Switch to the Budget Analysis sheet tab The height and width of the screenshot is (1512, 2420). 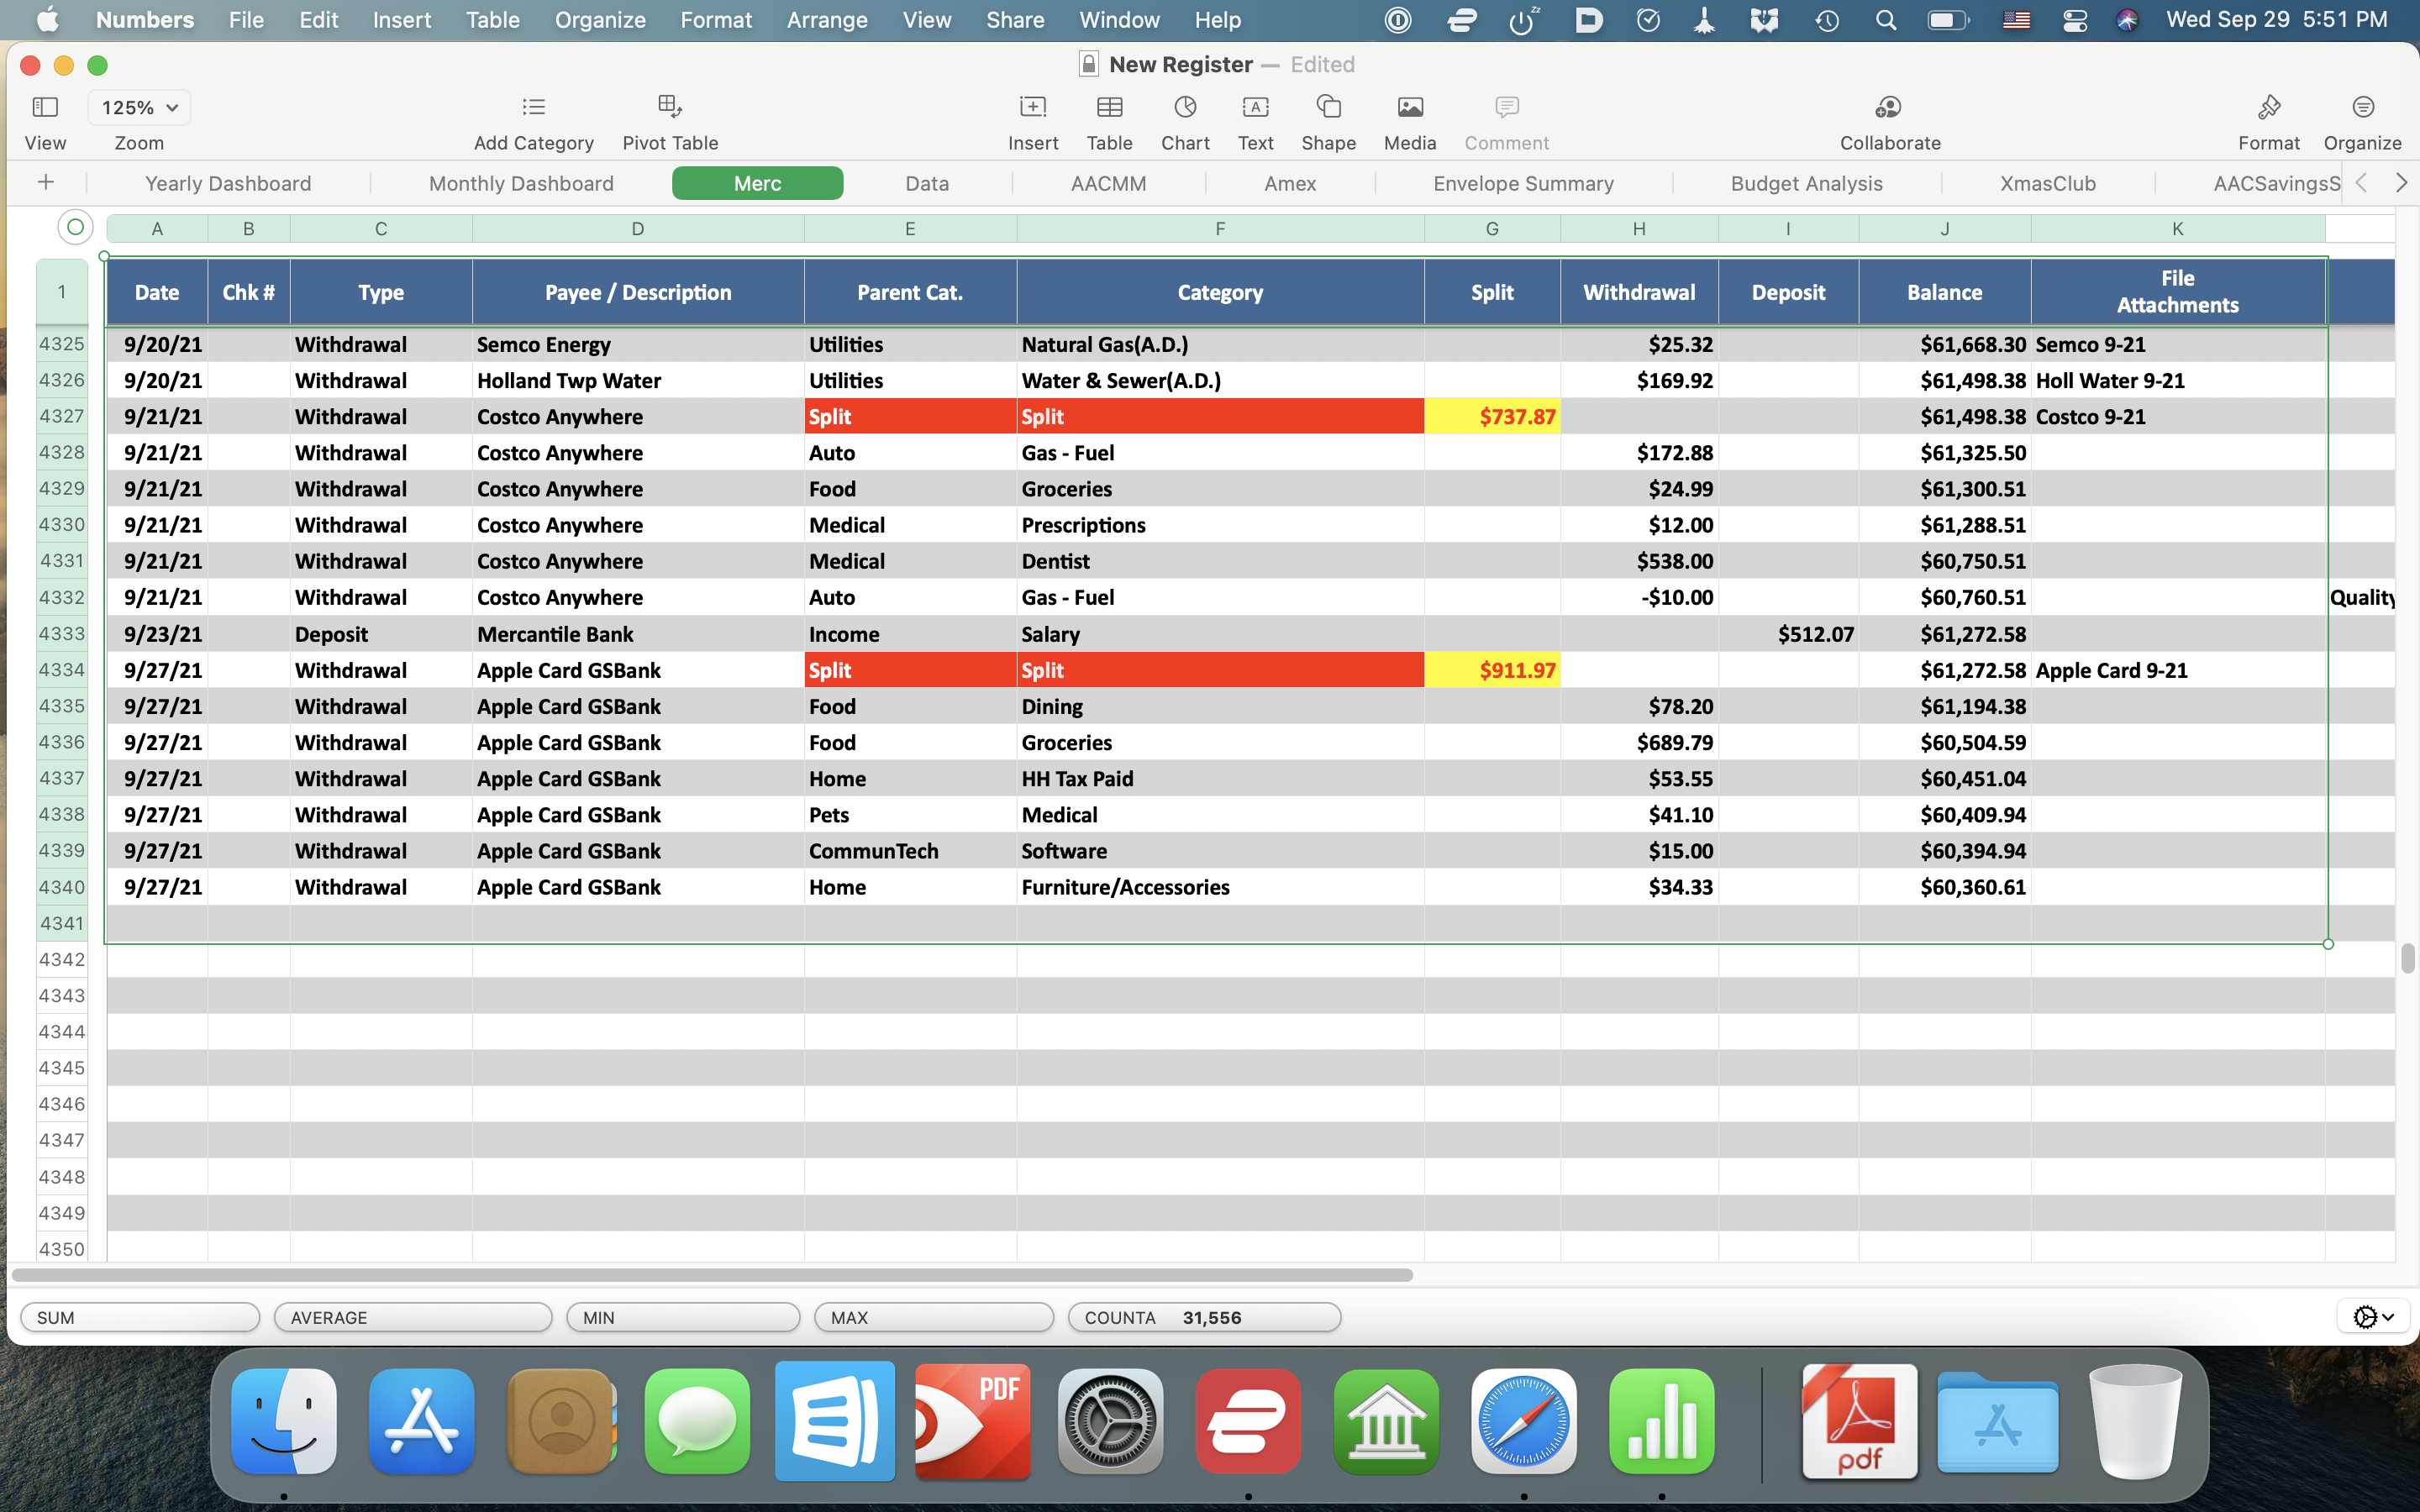1806,183
